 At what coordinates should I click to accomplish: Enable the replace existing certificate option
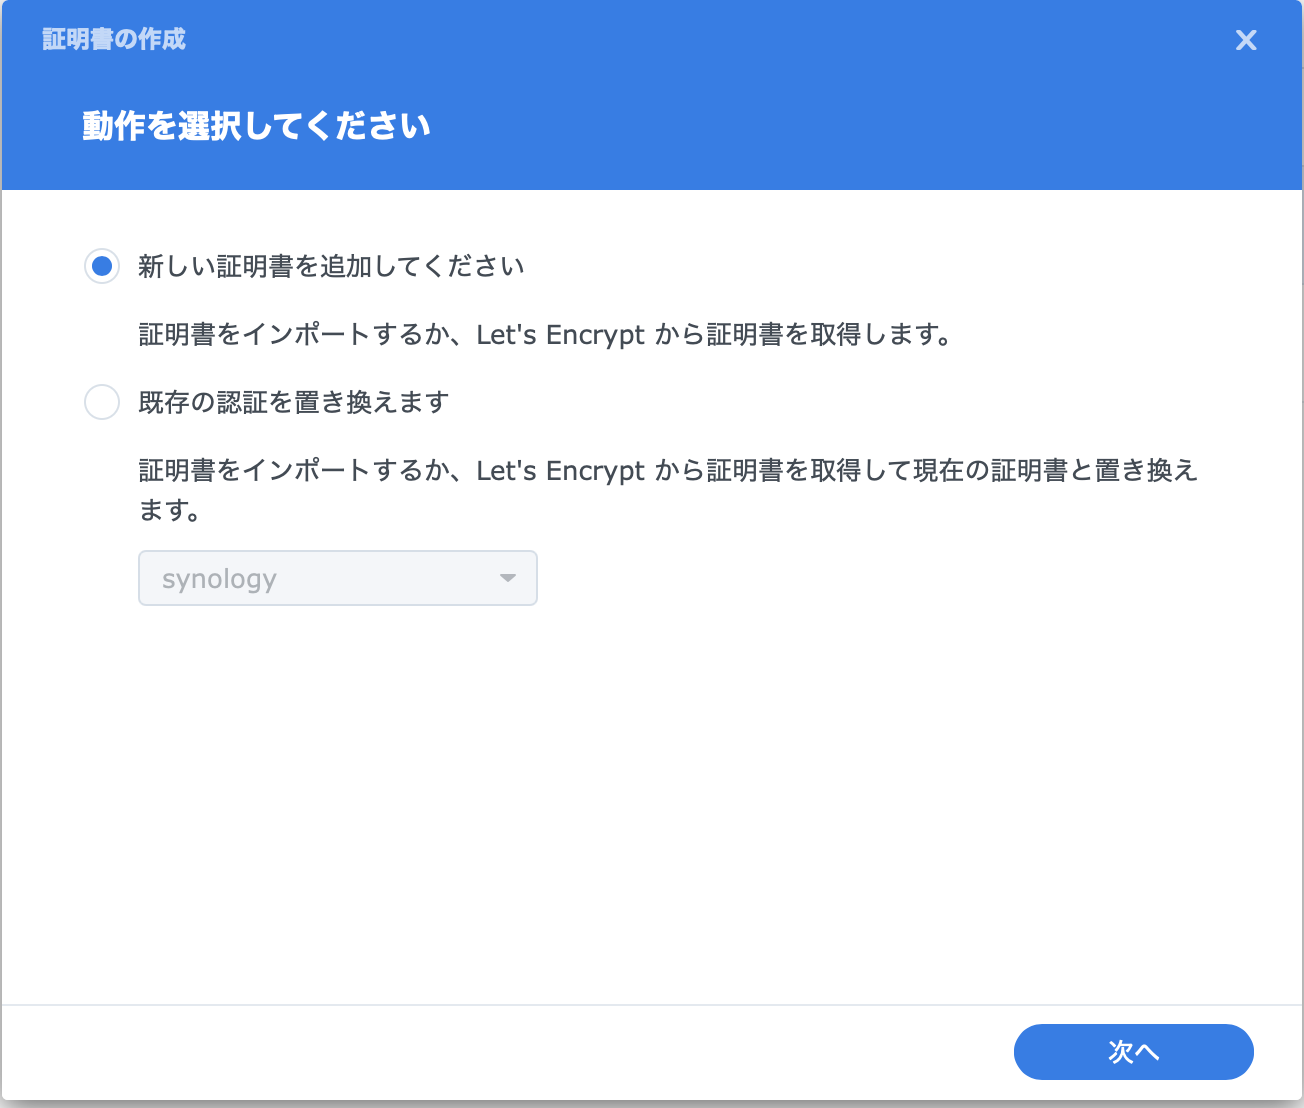102,402
